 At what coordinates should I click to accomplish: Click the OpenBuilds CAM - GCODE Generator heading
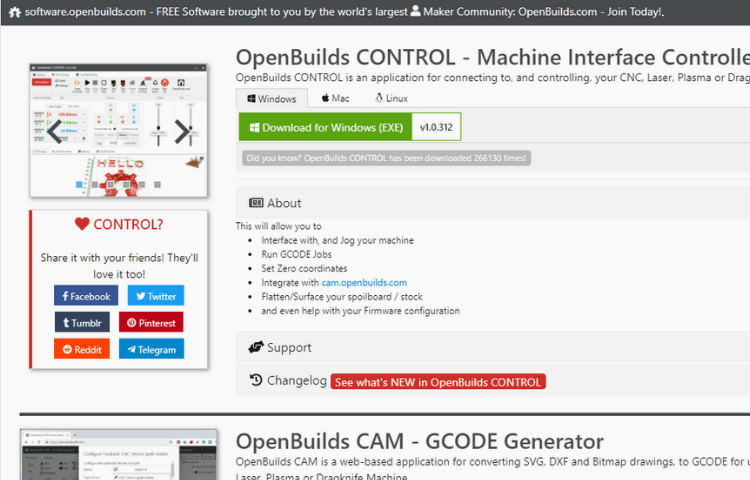[x=419, y=441]
